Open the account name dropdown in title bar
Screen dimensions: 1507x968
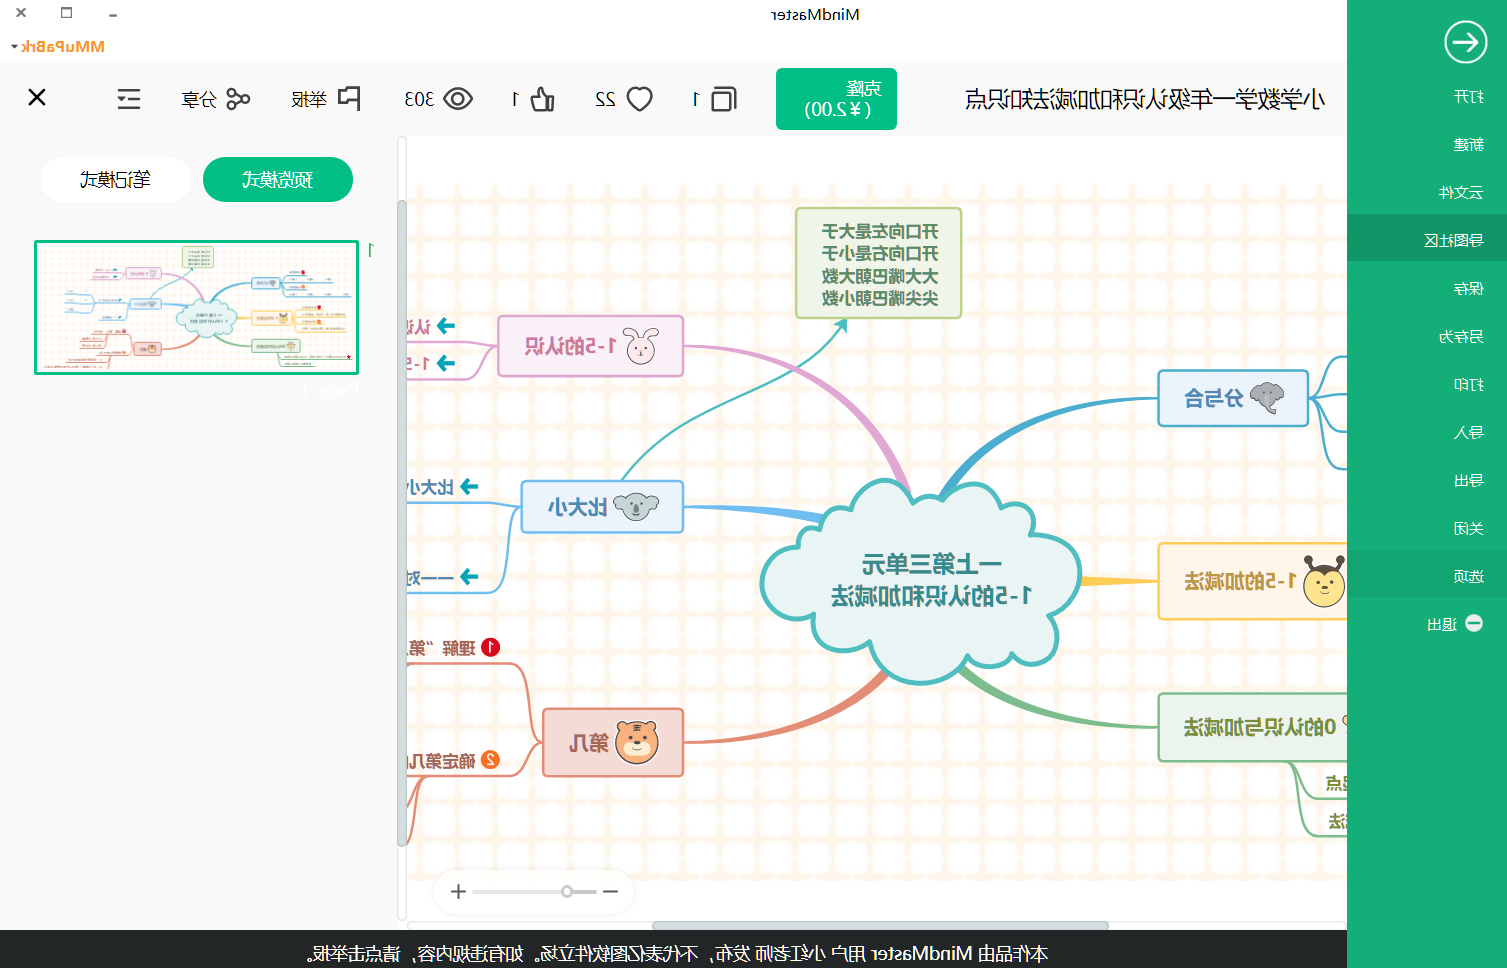pyautogui.click(x=58, y=46)
